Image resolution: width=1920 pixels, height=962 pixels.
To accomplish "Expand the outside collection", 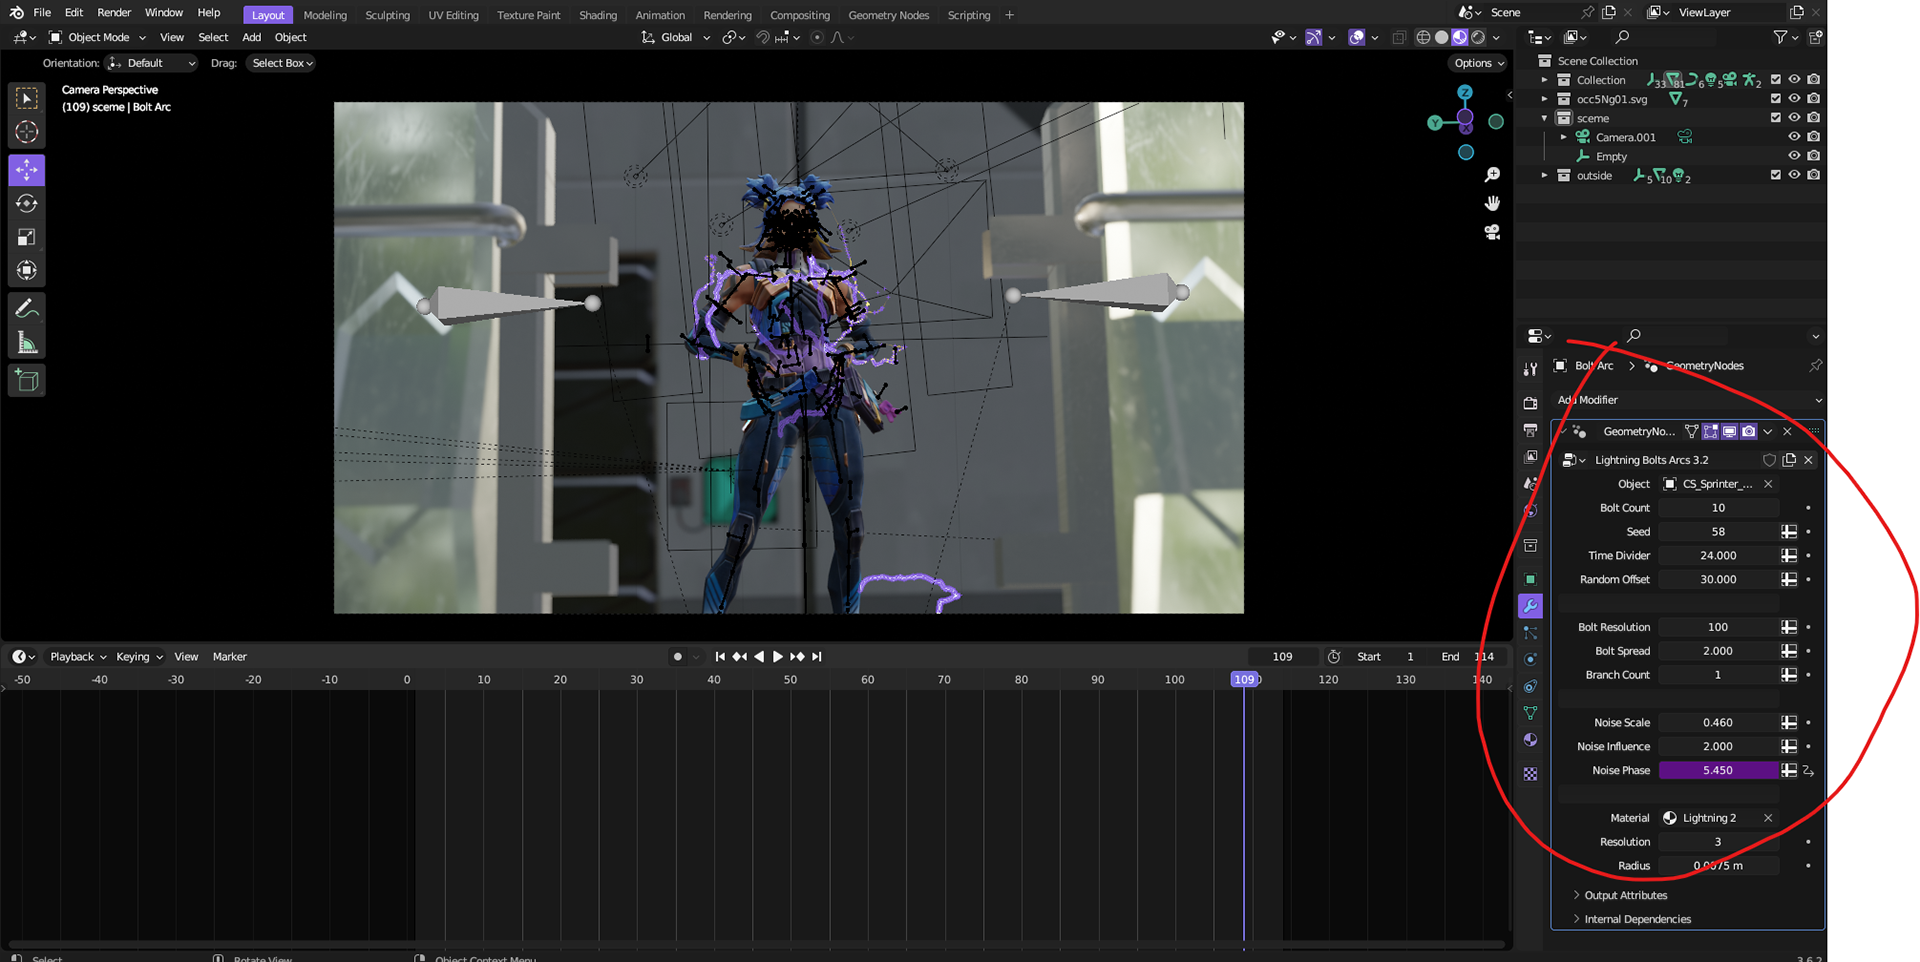I will pyautogui.click(x=1545, y=175).
